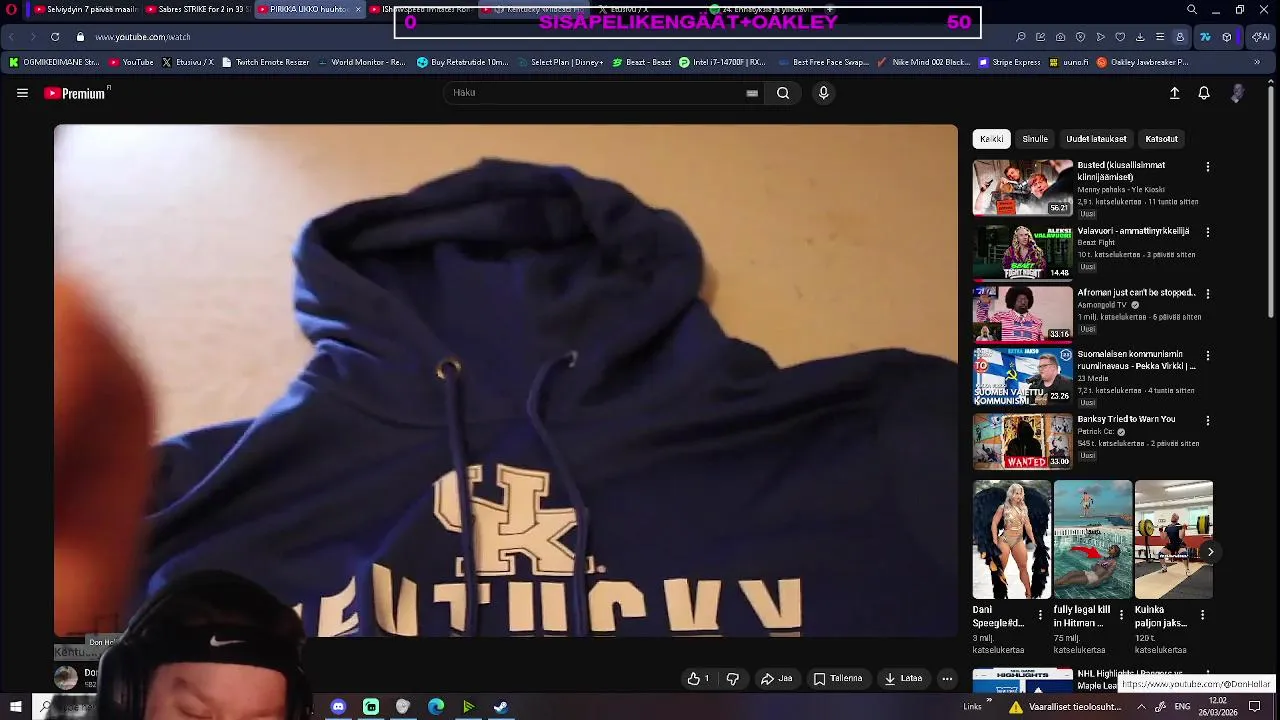The height and width of the screenshot is (720, 1280).
Task: Open the browser profile icon in toolbar
Action: click(x=1180, y=37)
